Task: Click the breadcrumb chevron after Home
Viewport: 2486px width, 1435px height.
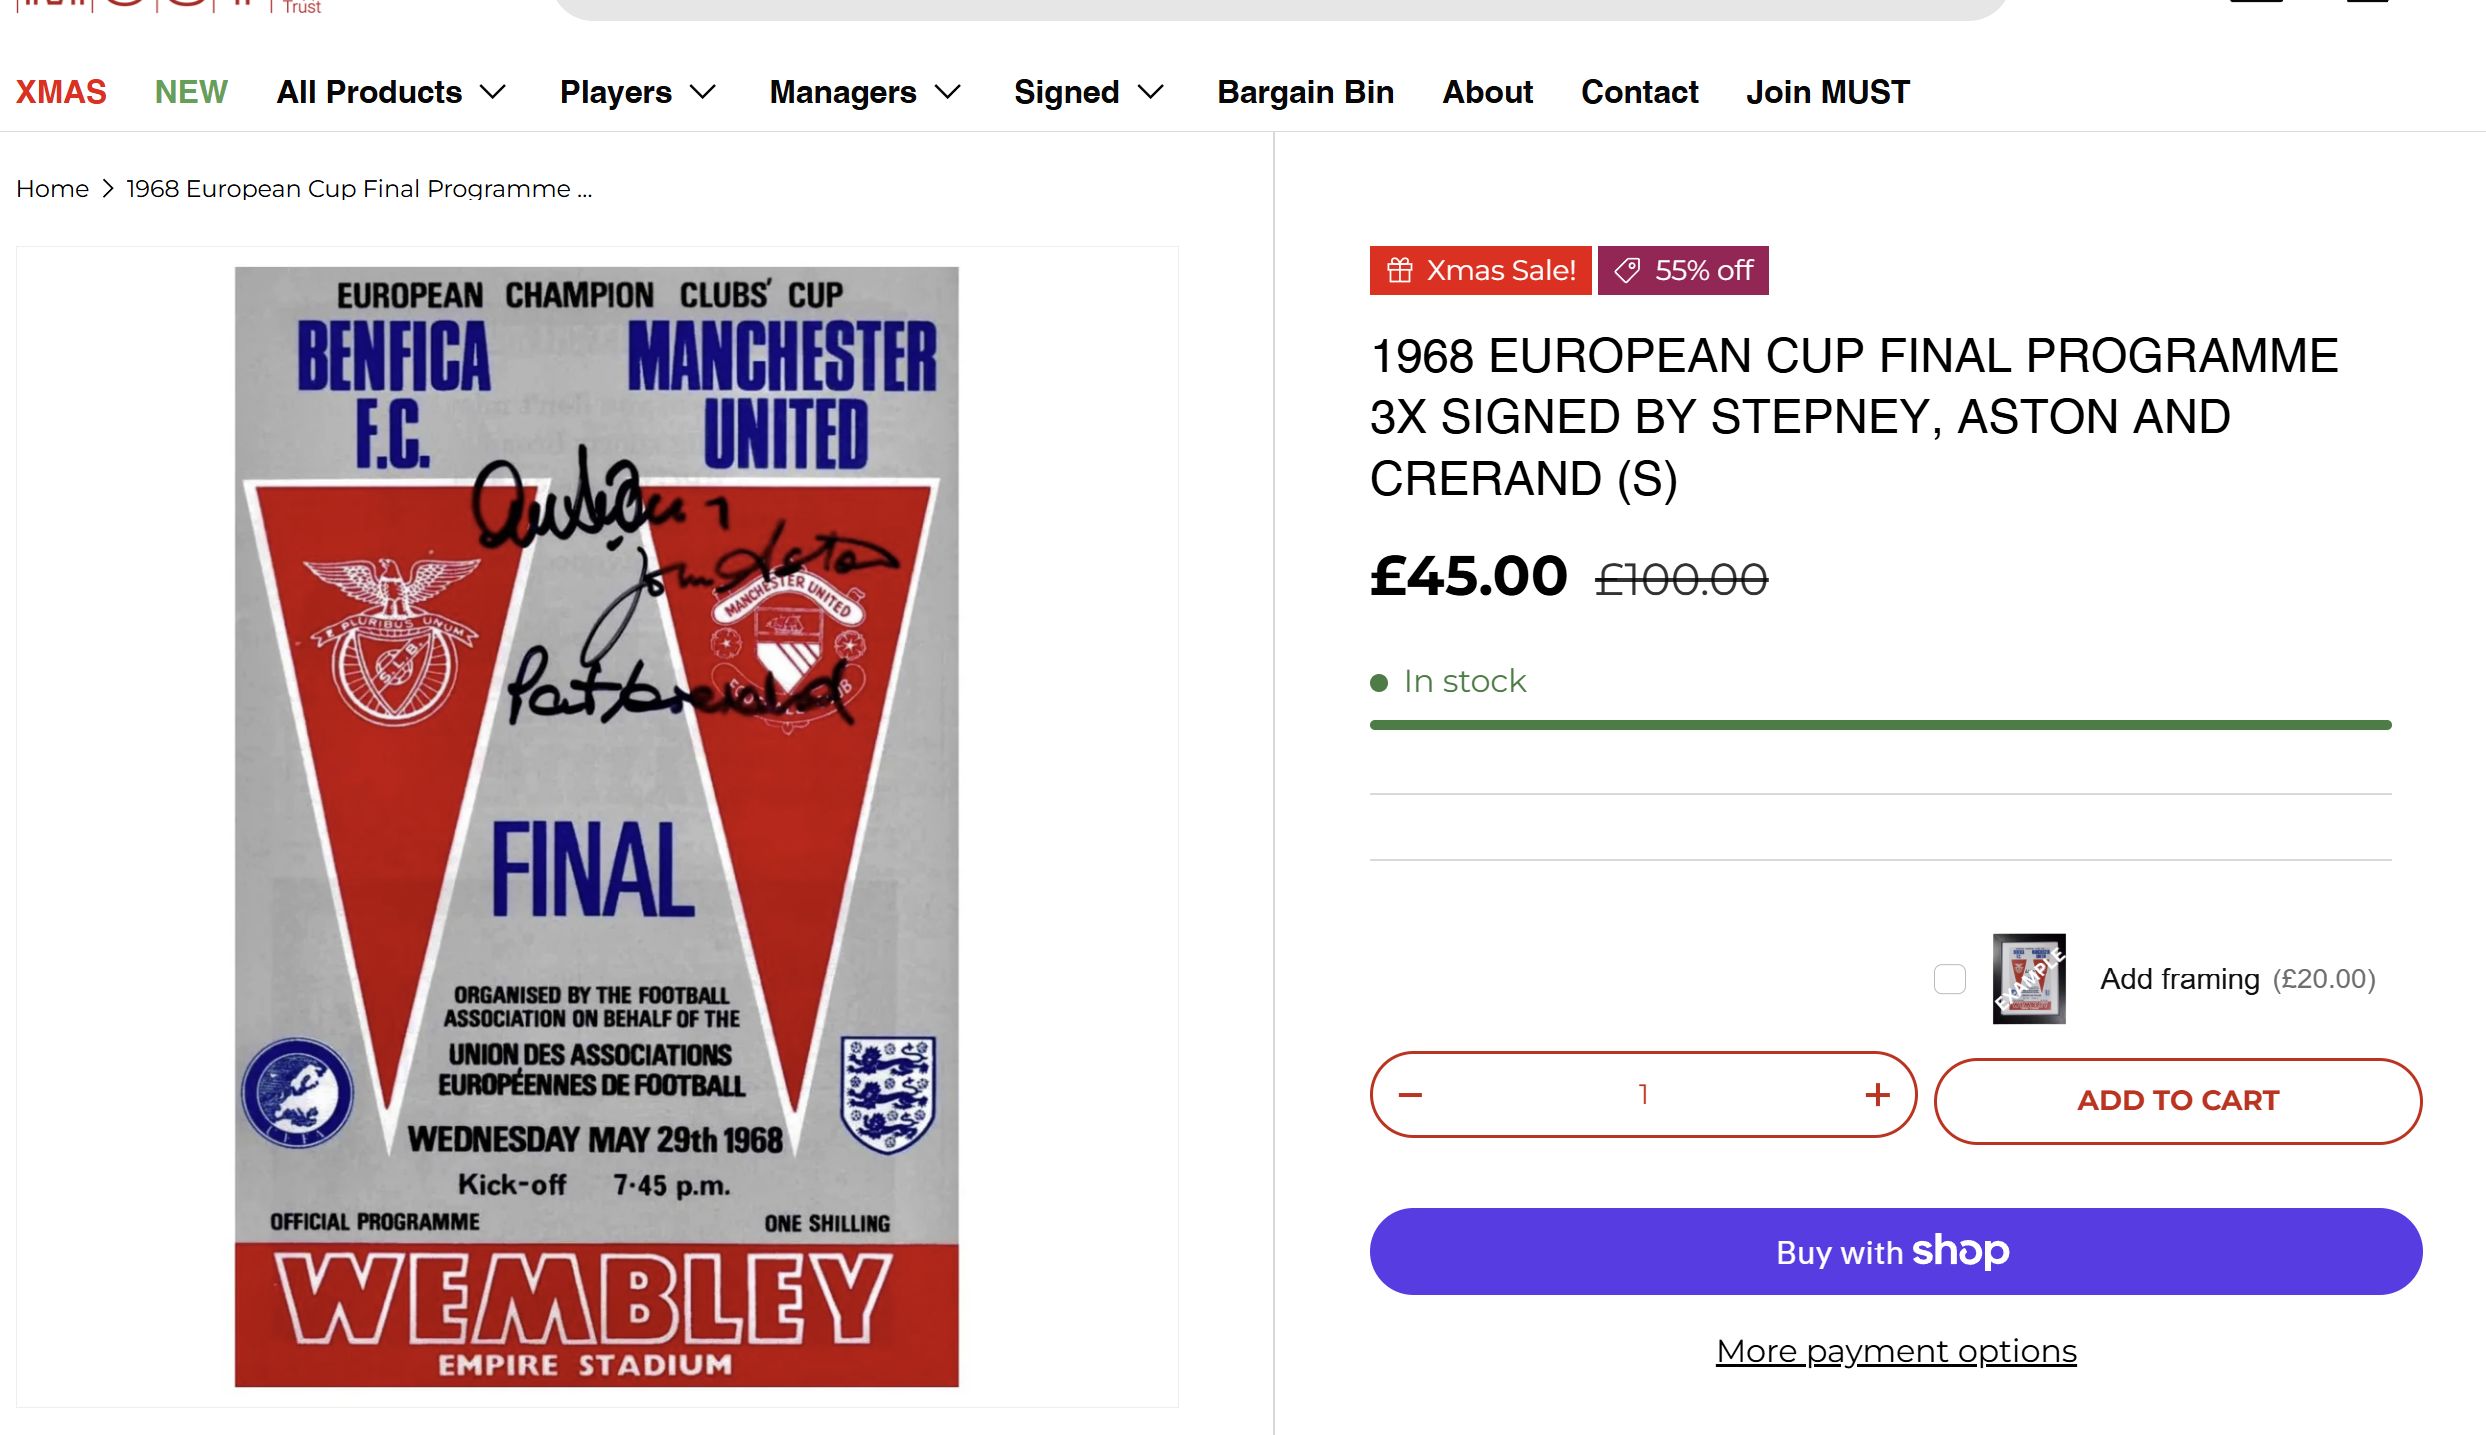Action: click(108, 188)
